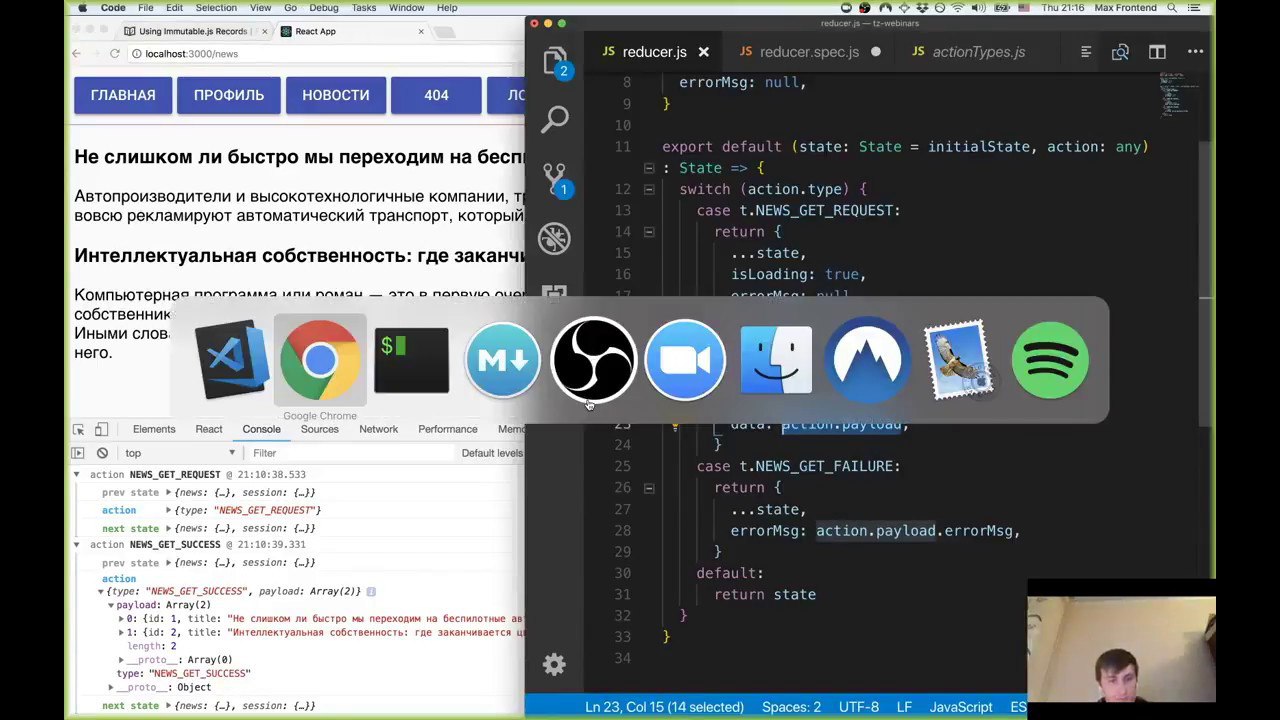Fold the switch block at line 12
The height and width of the screenshot is (720, 1280).
648,189
